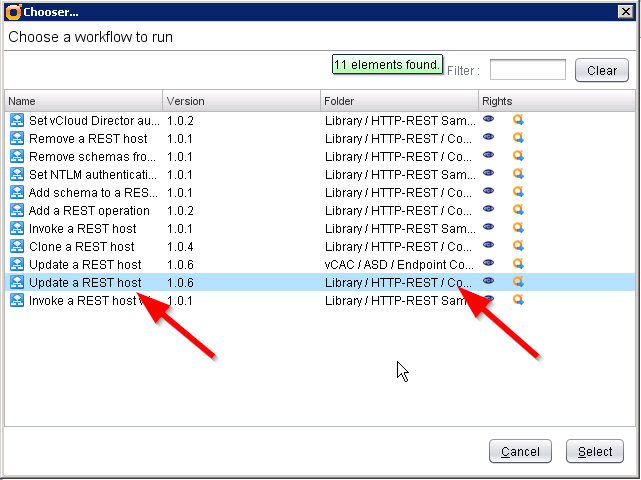Click inspect icon in Add a REST operation row
The width and height of the screenshot is (641, 480).
point(518,210)
